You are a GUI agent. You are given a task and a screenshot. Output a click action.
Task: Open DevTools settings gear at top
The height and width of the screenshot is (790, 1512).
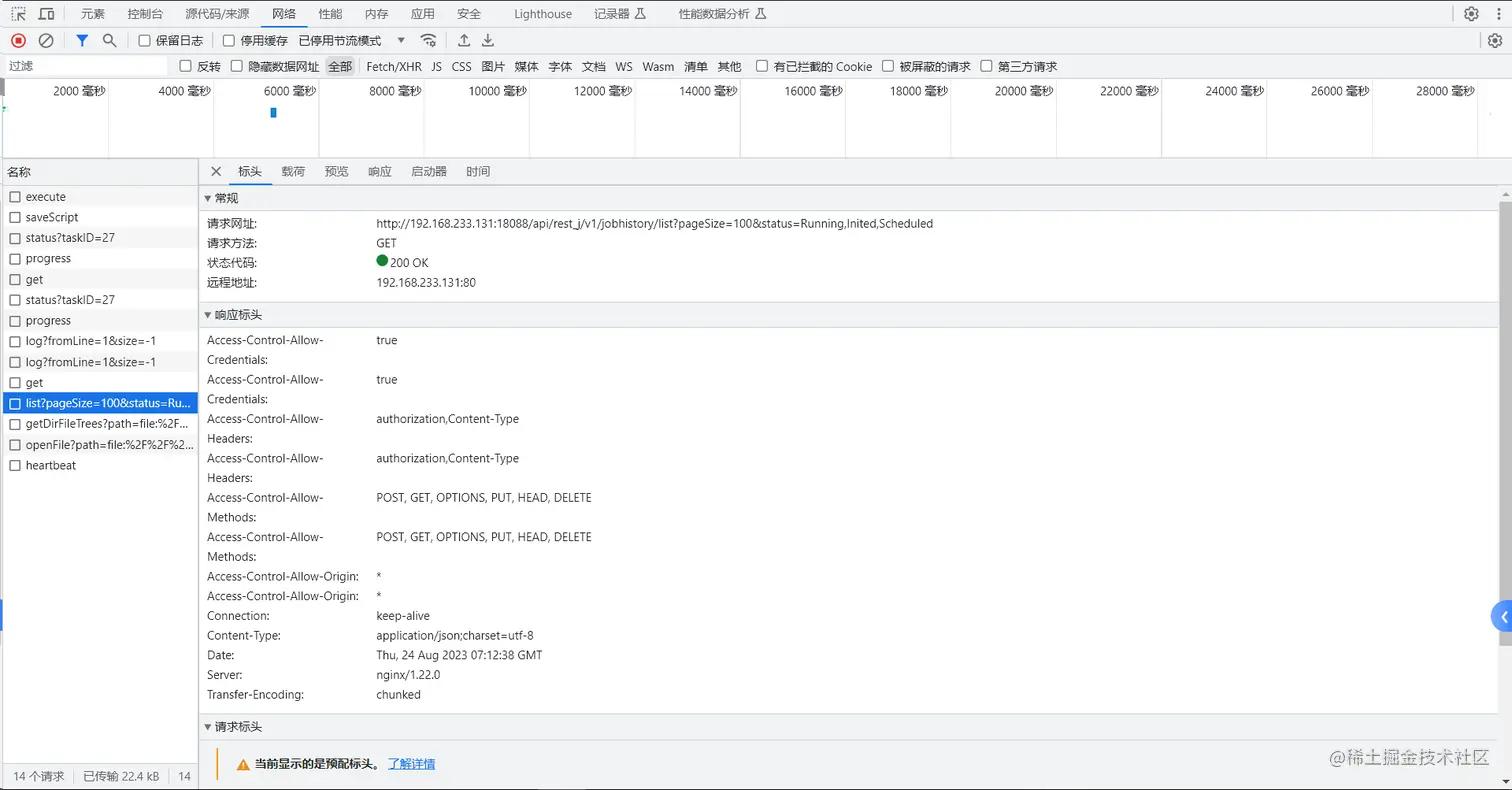click(1471, 14)
